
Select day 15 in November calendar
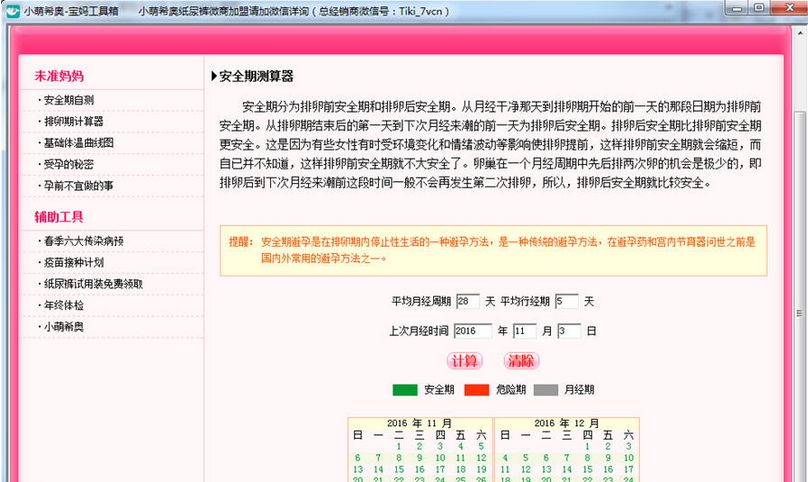tap(399, 470)
